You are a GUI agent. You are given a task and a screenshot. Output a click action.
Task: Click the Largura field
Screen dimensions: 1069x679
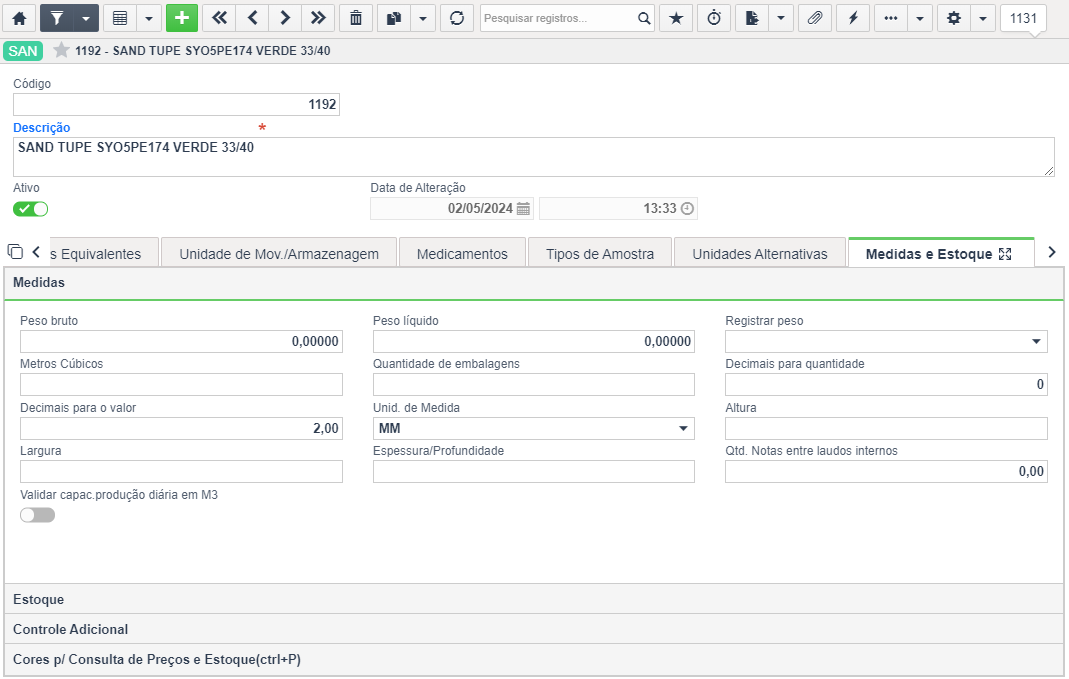tap(181, 471)
